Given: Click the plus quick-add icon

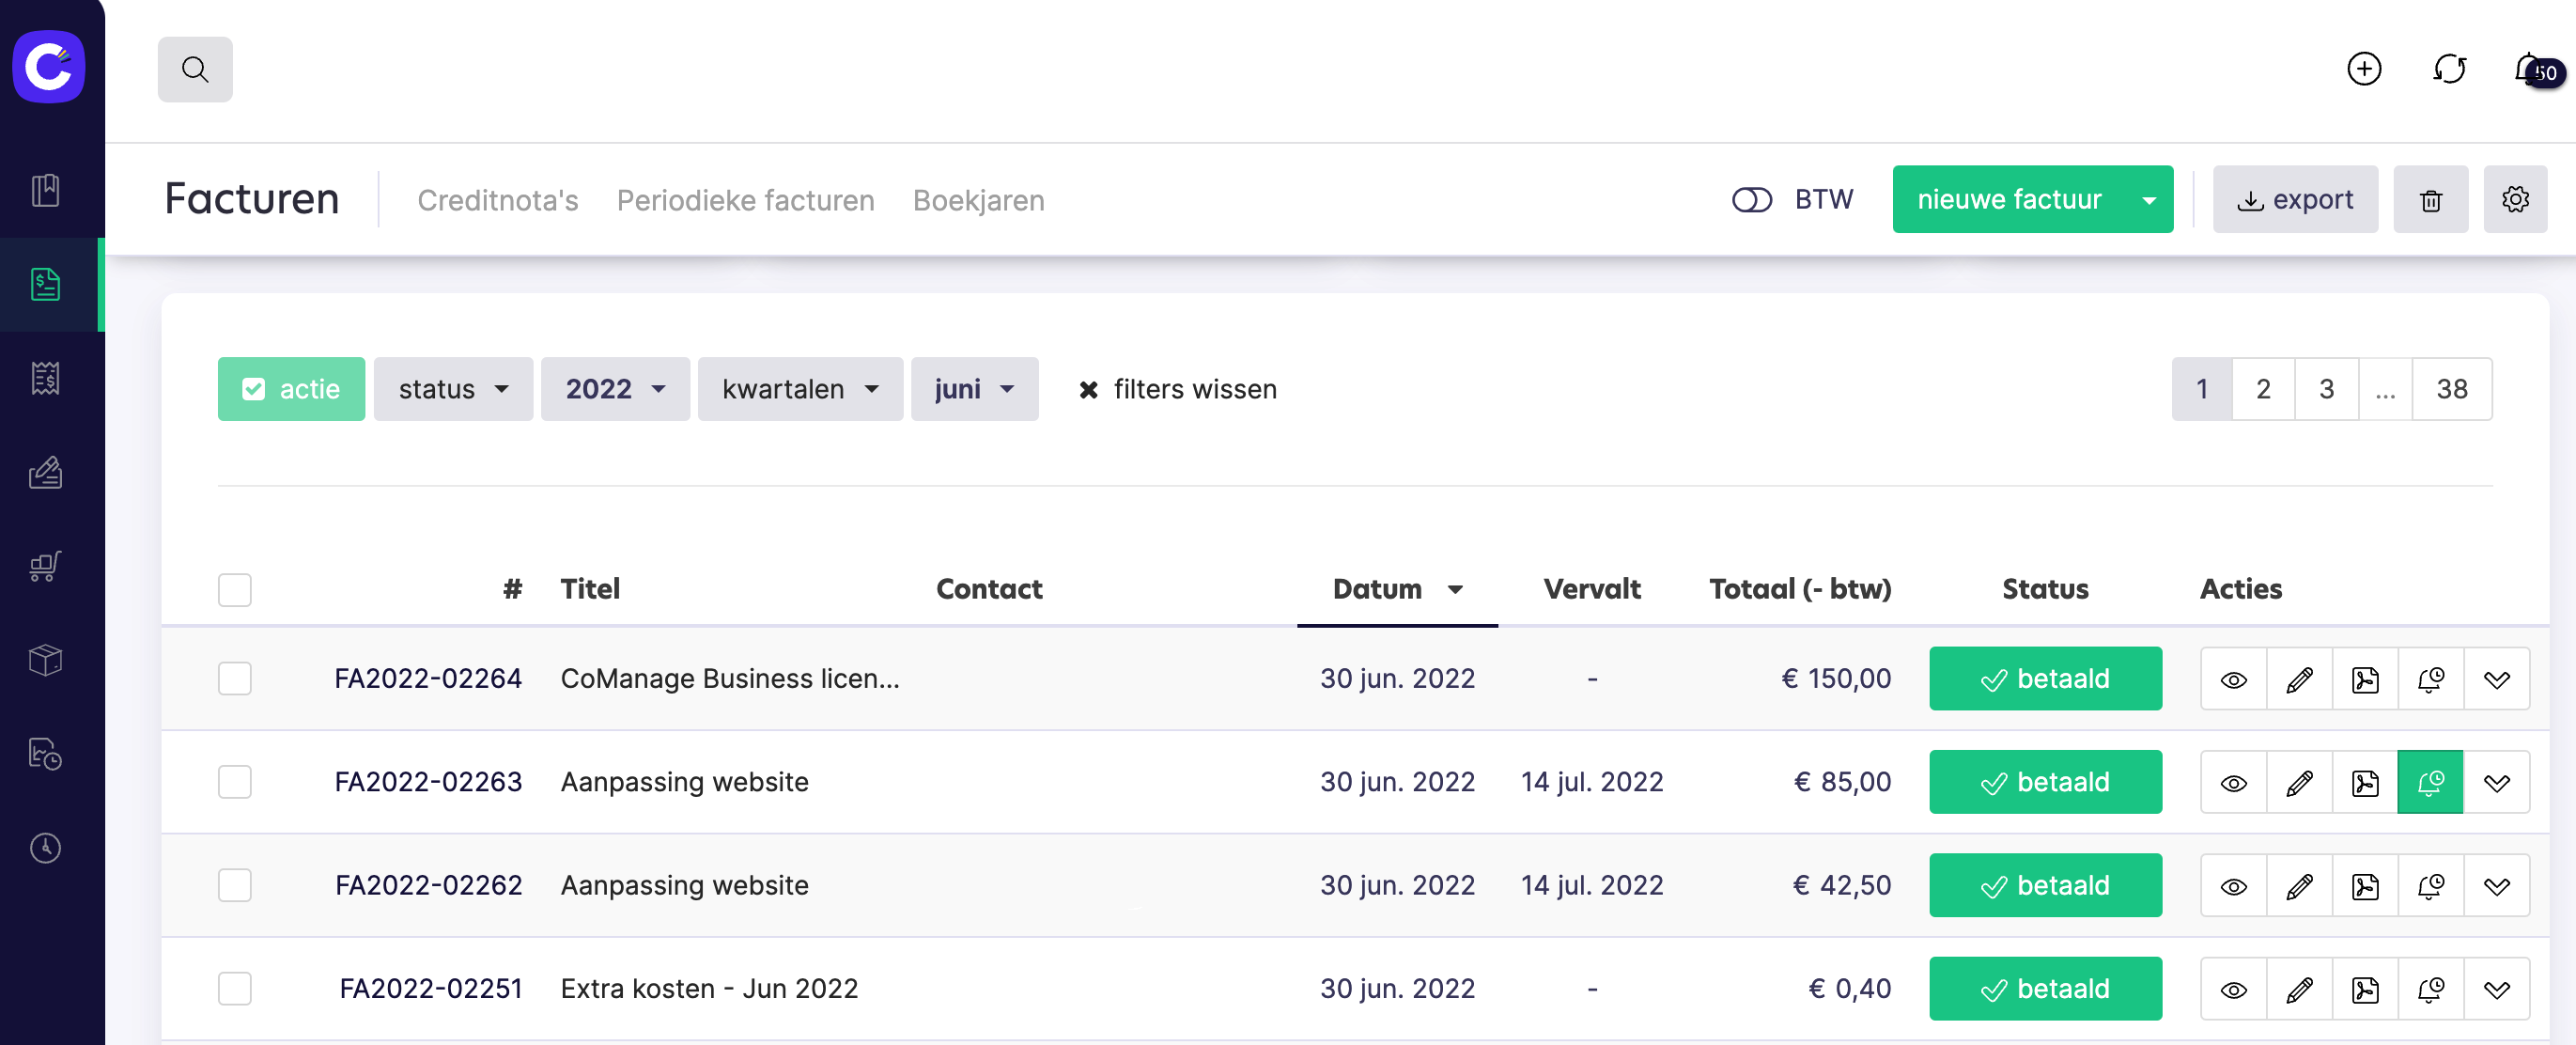Looking at the screenshot, I should 2364,69.
